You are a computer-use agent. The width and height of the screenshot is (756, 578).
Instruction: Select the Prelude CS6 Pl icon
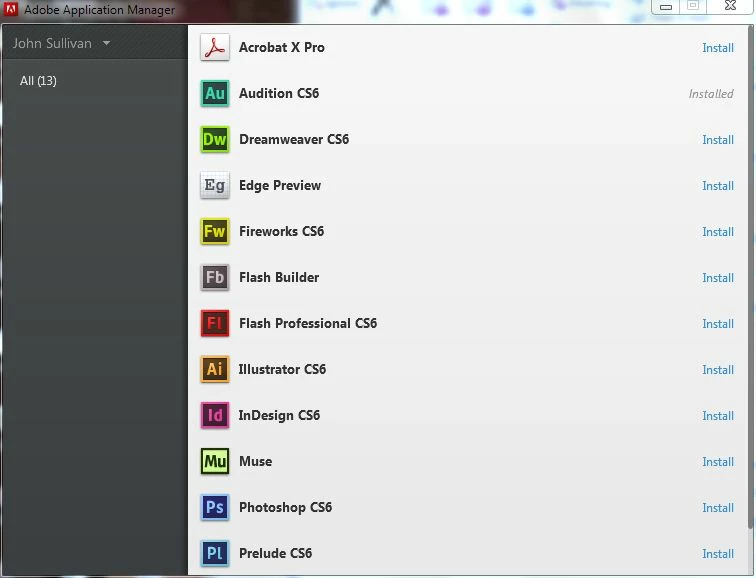pos(215,553)
